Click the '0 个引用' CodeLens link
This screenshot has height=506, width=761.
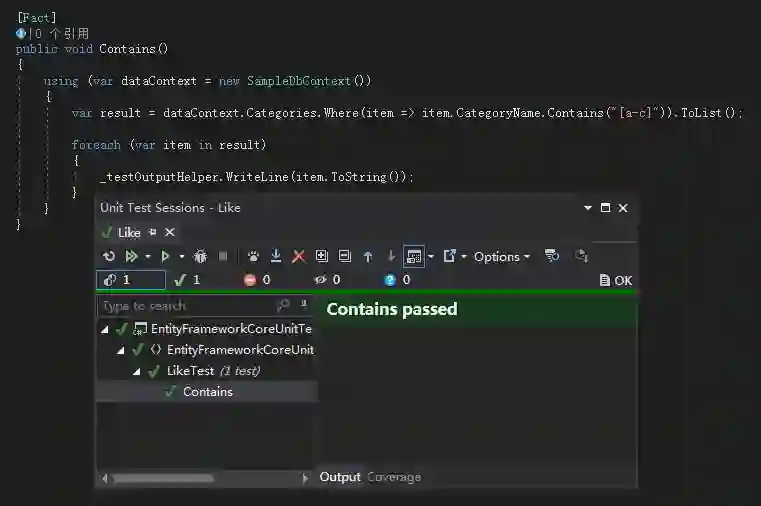pos(63,33)
